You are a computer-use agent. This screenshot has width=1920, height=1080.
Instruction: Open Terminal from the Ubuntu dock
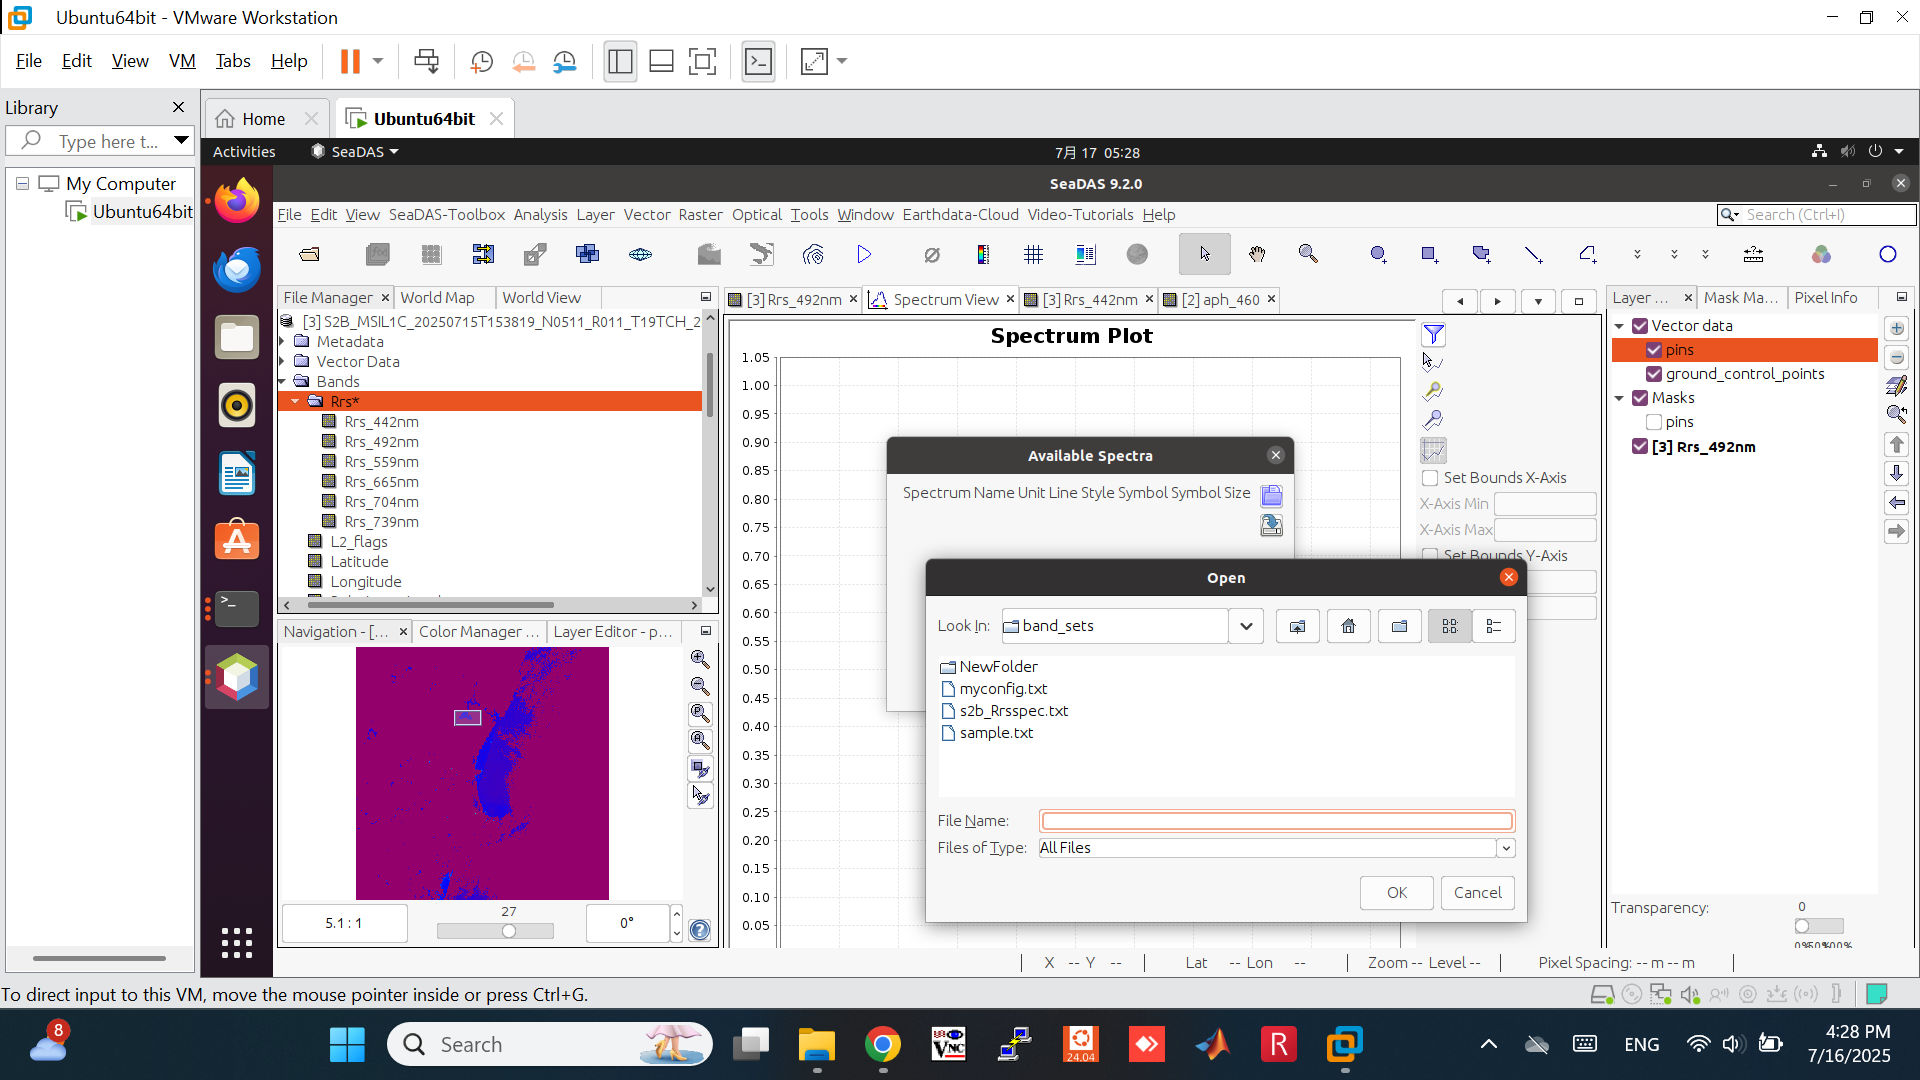[237, 607]
